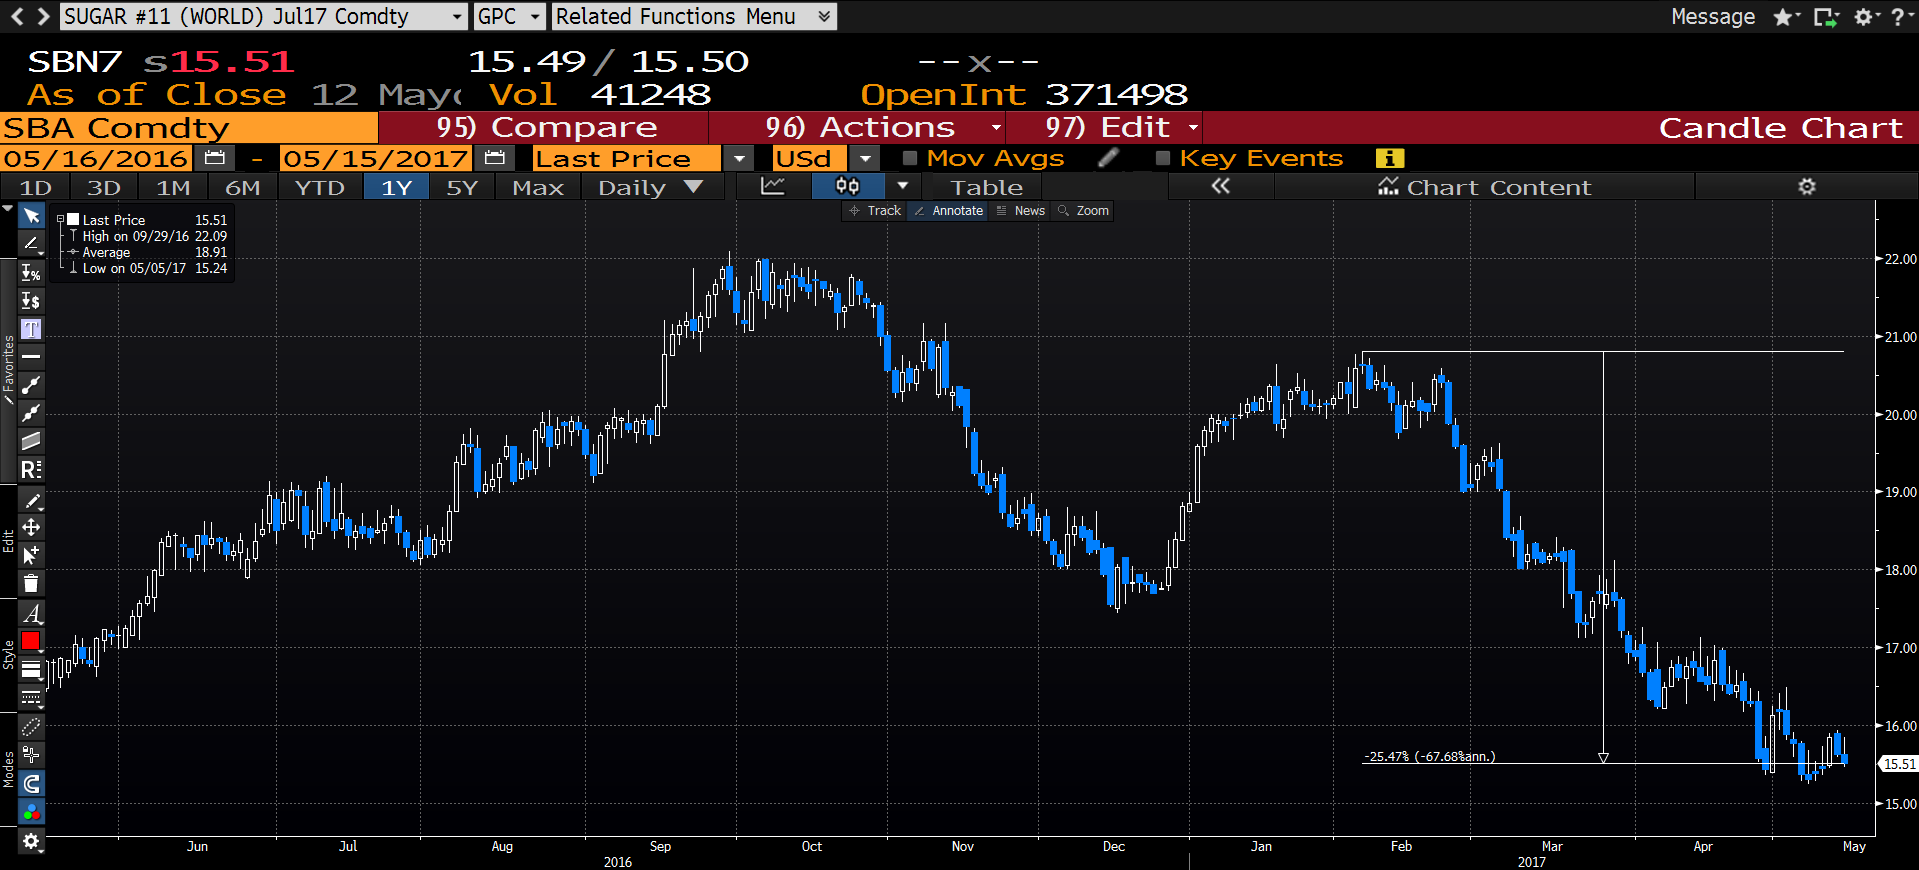Switch to line chart type

point(772,186)
